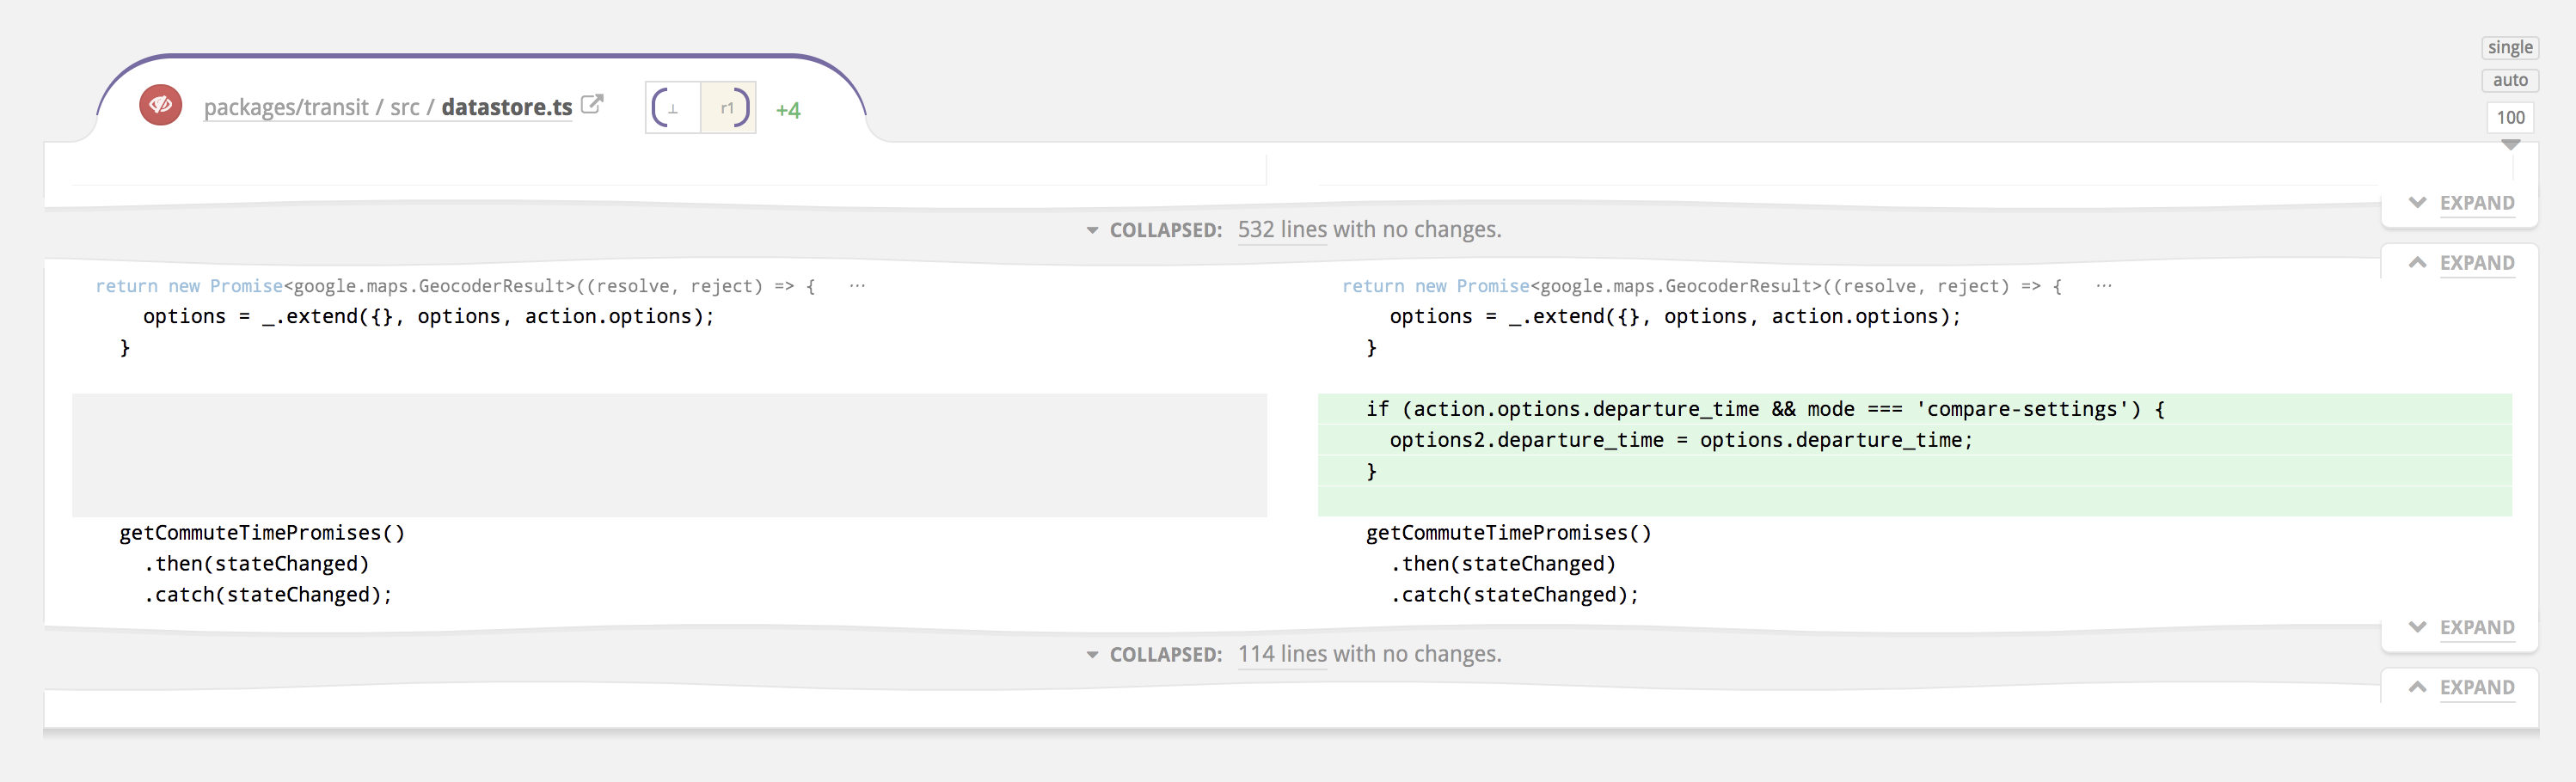
Task: Select revision r1 in the diff selector
Action: [728, 108]
